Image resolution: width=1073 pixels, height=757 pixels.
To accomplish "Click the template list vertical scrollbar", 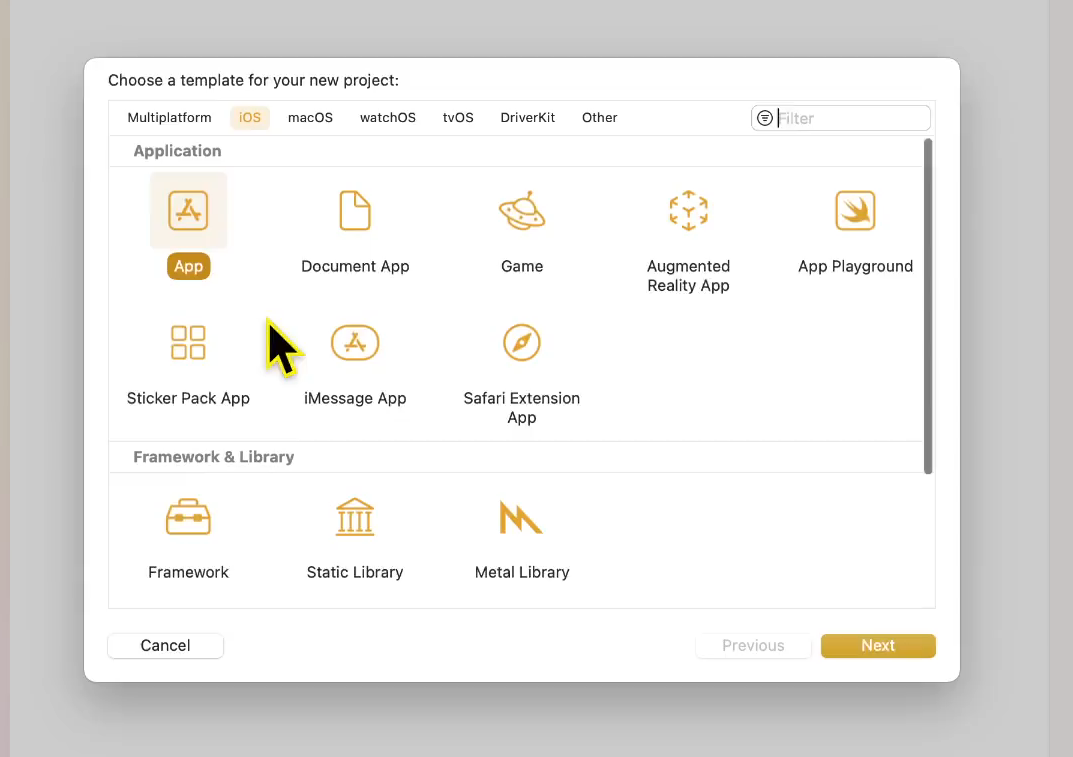I will pos(928,306).
